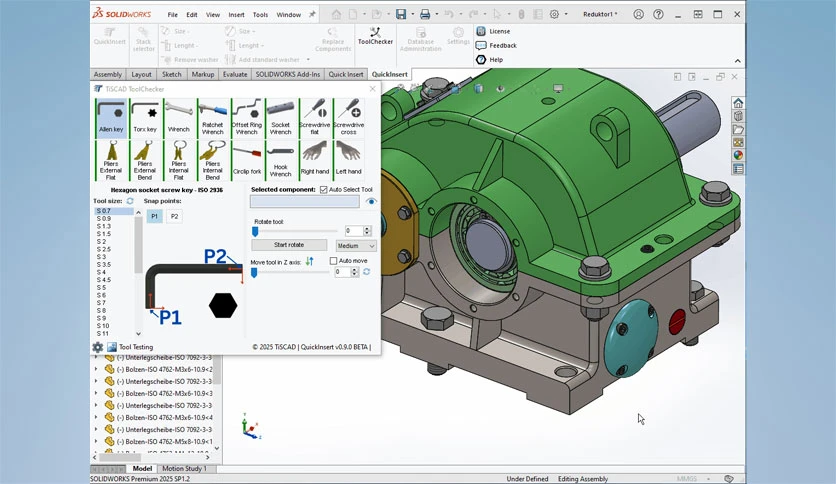
Task: Select snap point P2
Action: (x=174, y=216)
